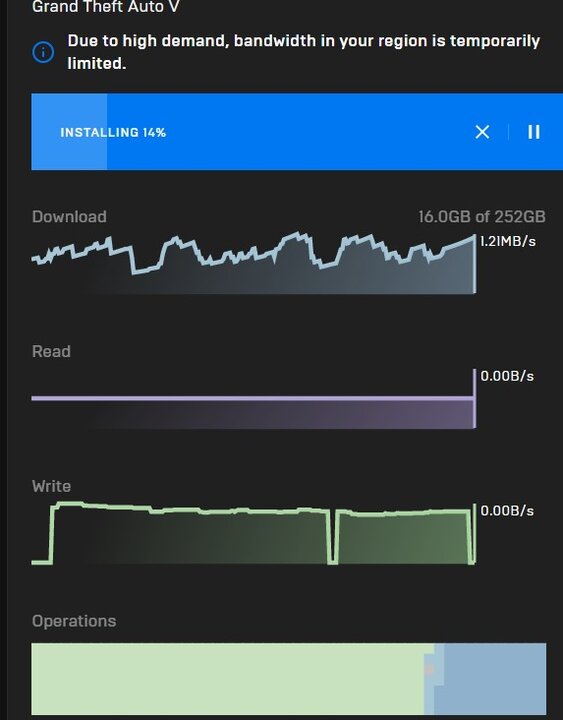Click the Write section label
This screenshot has width=563, height=720.
point(51,486)
